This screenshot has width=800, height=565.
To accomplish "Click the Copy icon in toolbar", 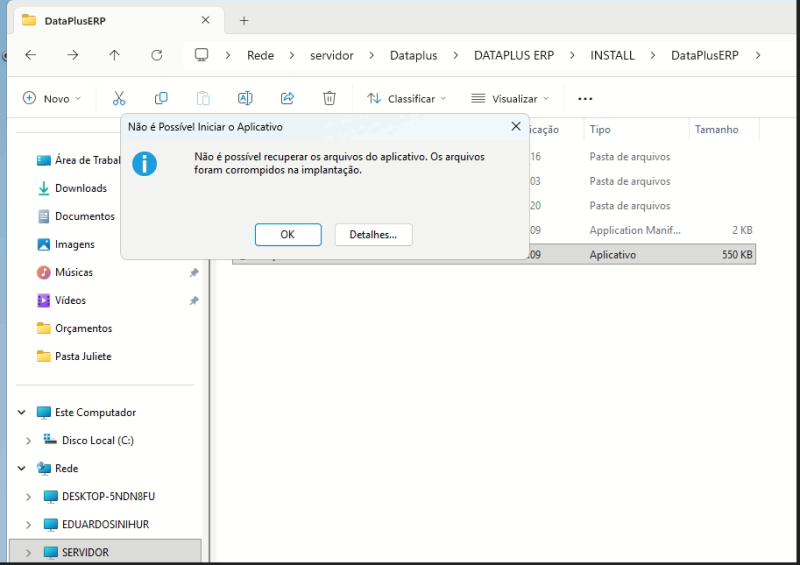I will pyautogui.click(x=161, y=98).
